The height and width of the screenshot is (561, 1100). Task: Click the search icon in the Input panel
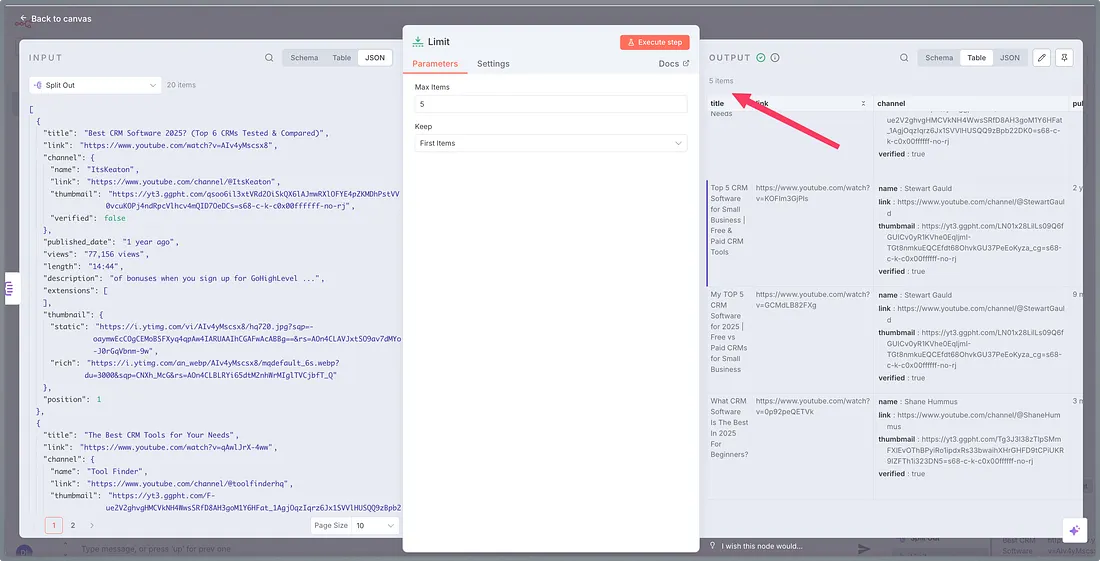tap(269, 58)
